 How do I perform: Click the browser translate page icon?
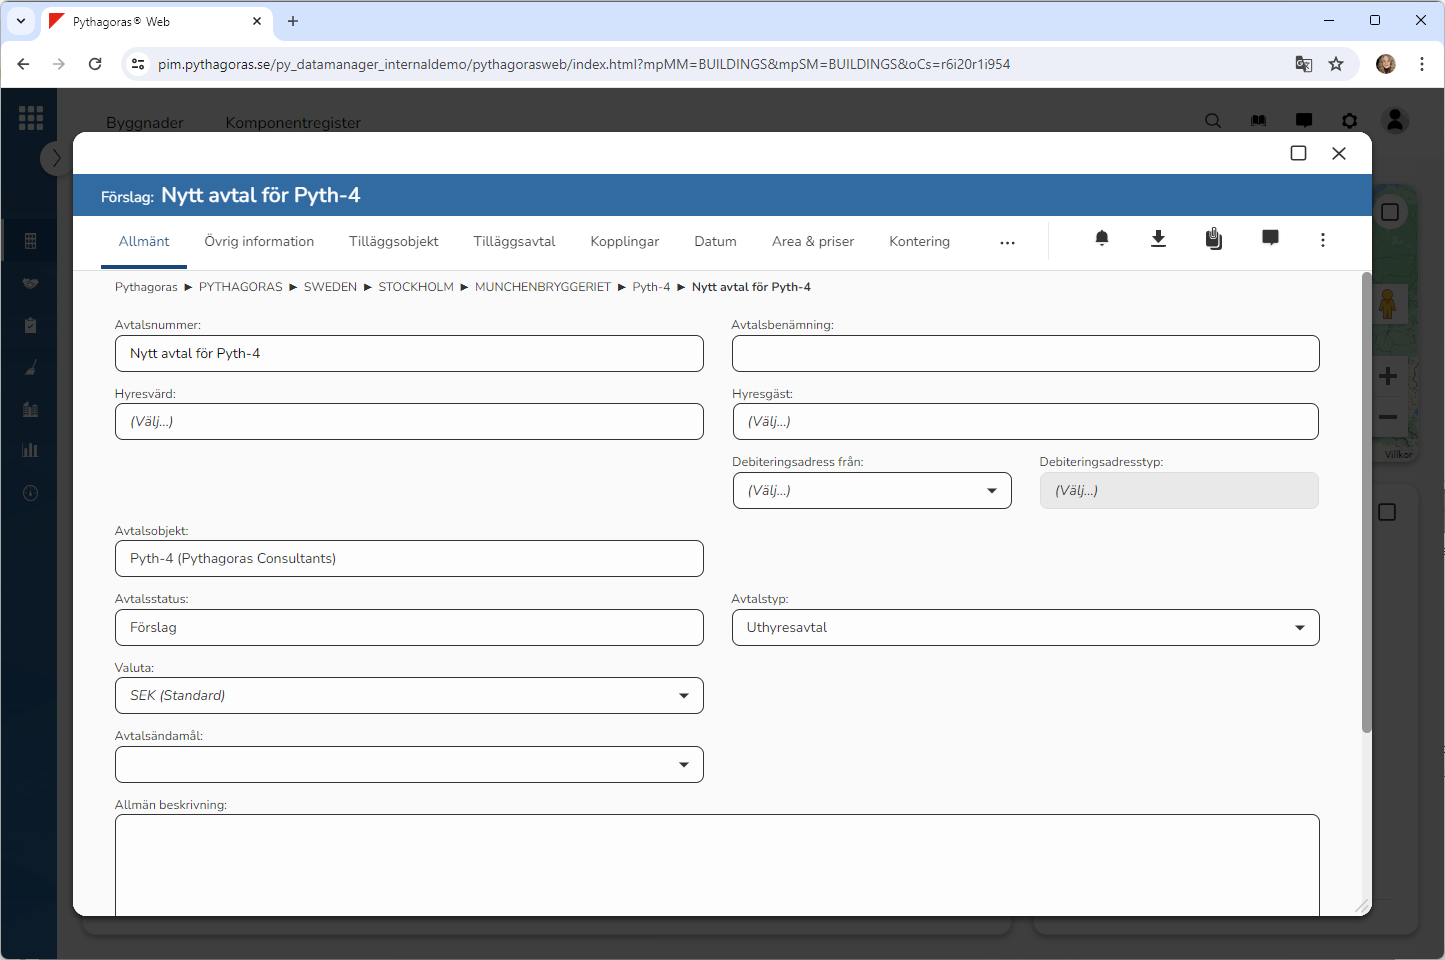pyautogui.click(x=1303, y=64)
